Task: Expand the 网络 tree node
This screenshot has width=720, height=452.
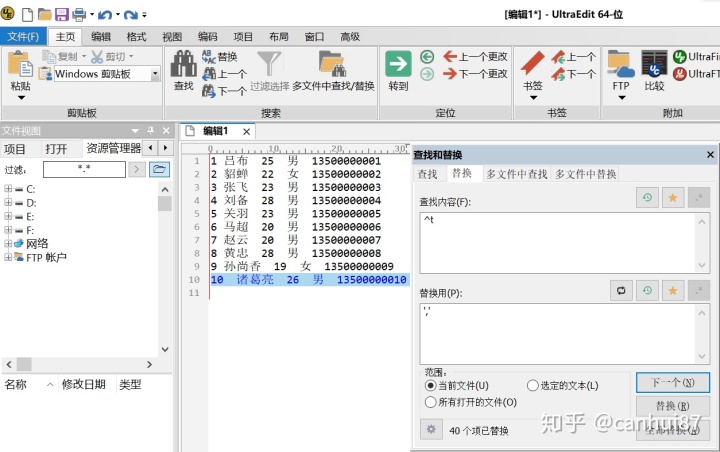Action: pos(8,243)
